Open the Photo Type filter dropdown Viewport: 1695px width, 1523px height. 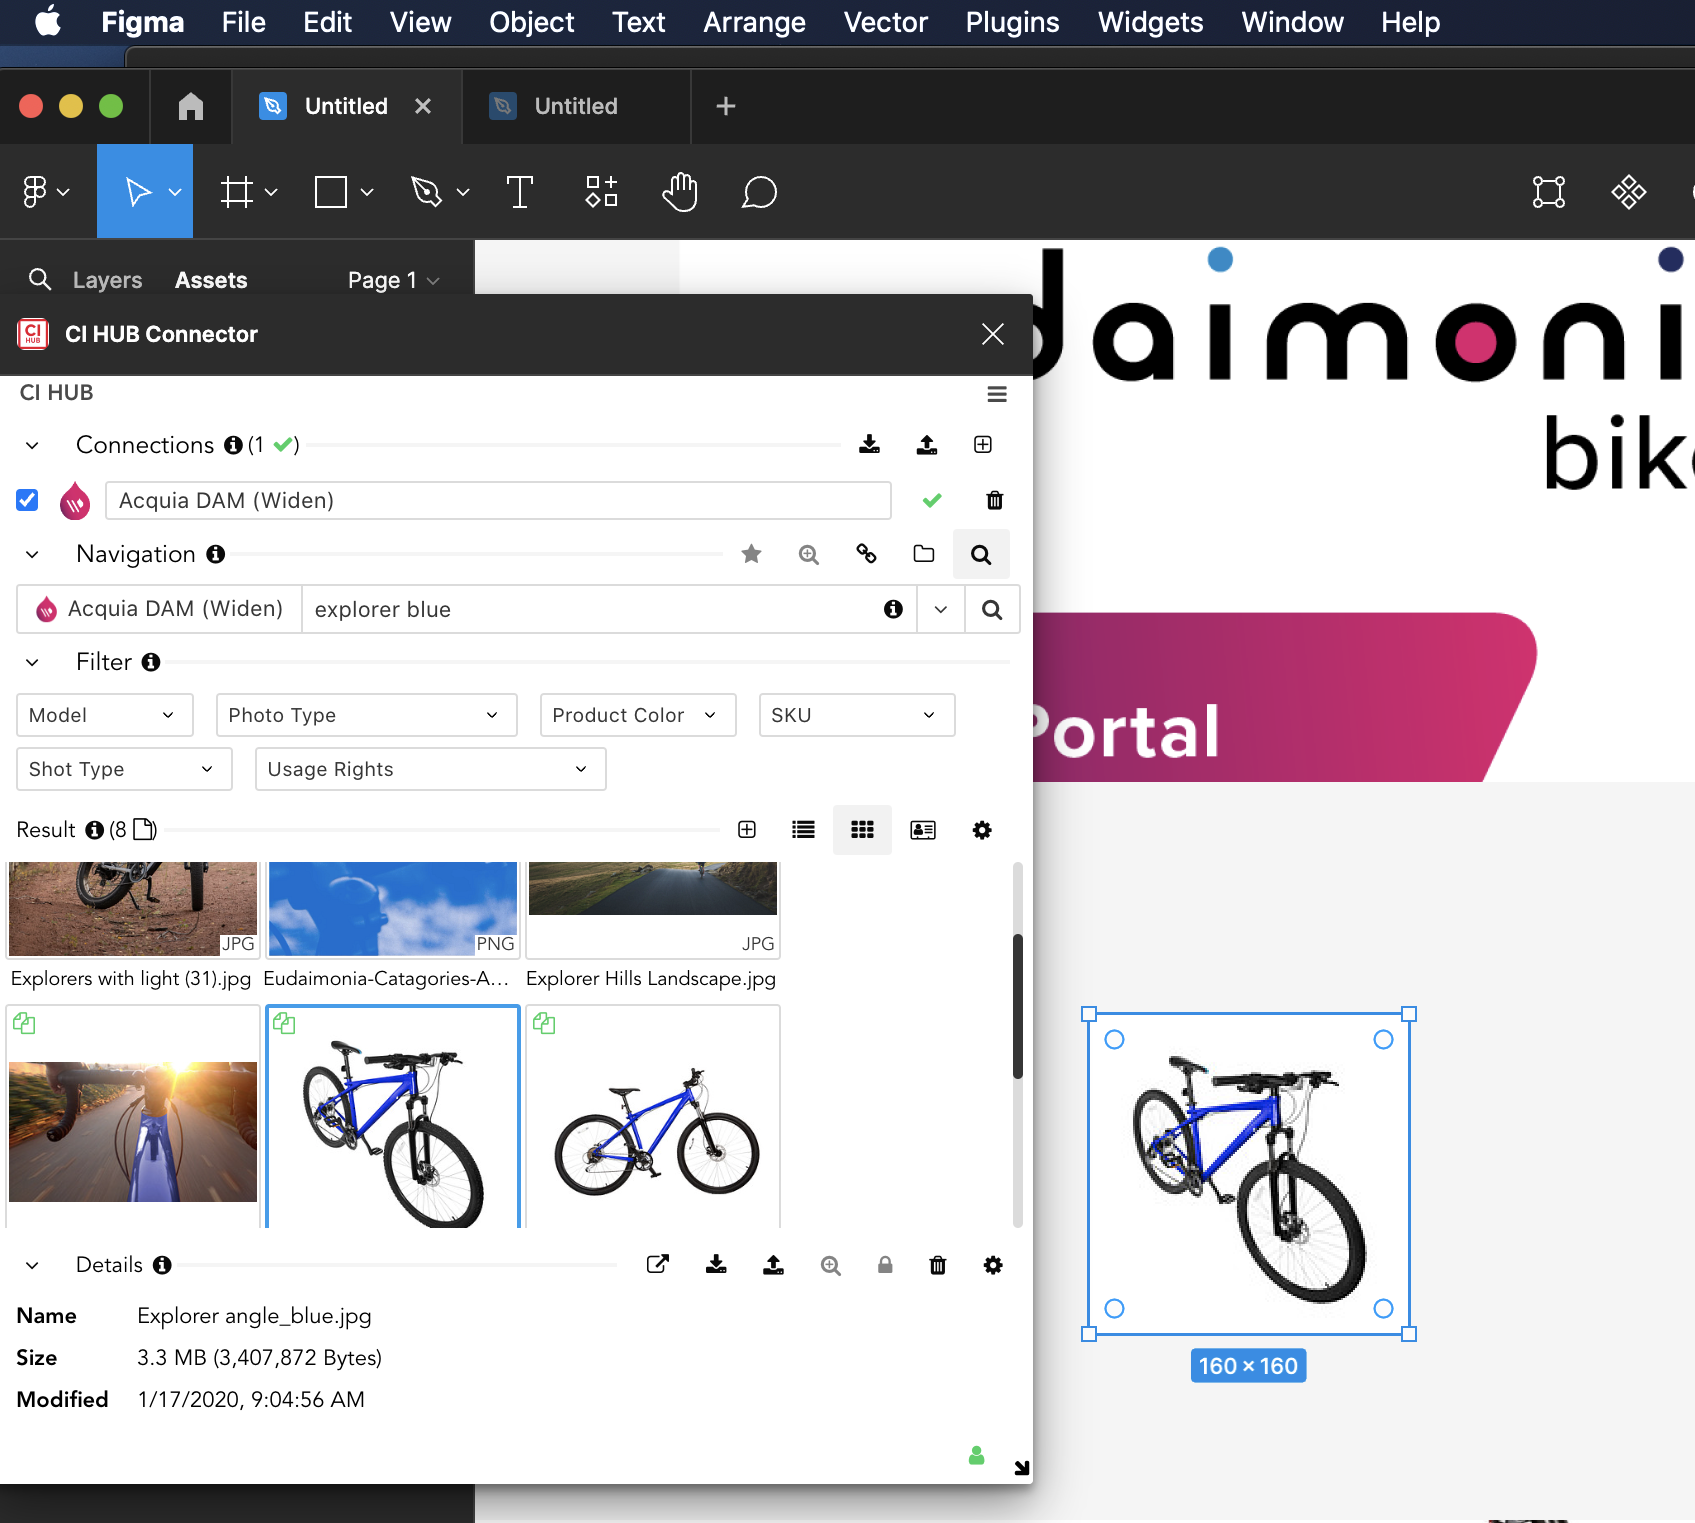[x=366, y=714]
